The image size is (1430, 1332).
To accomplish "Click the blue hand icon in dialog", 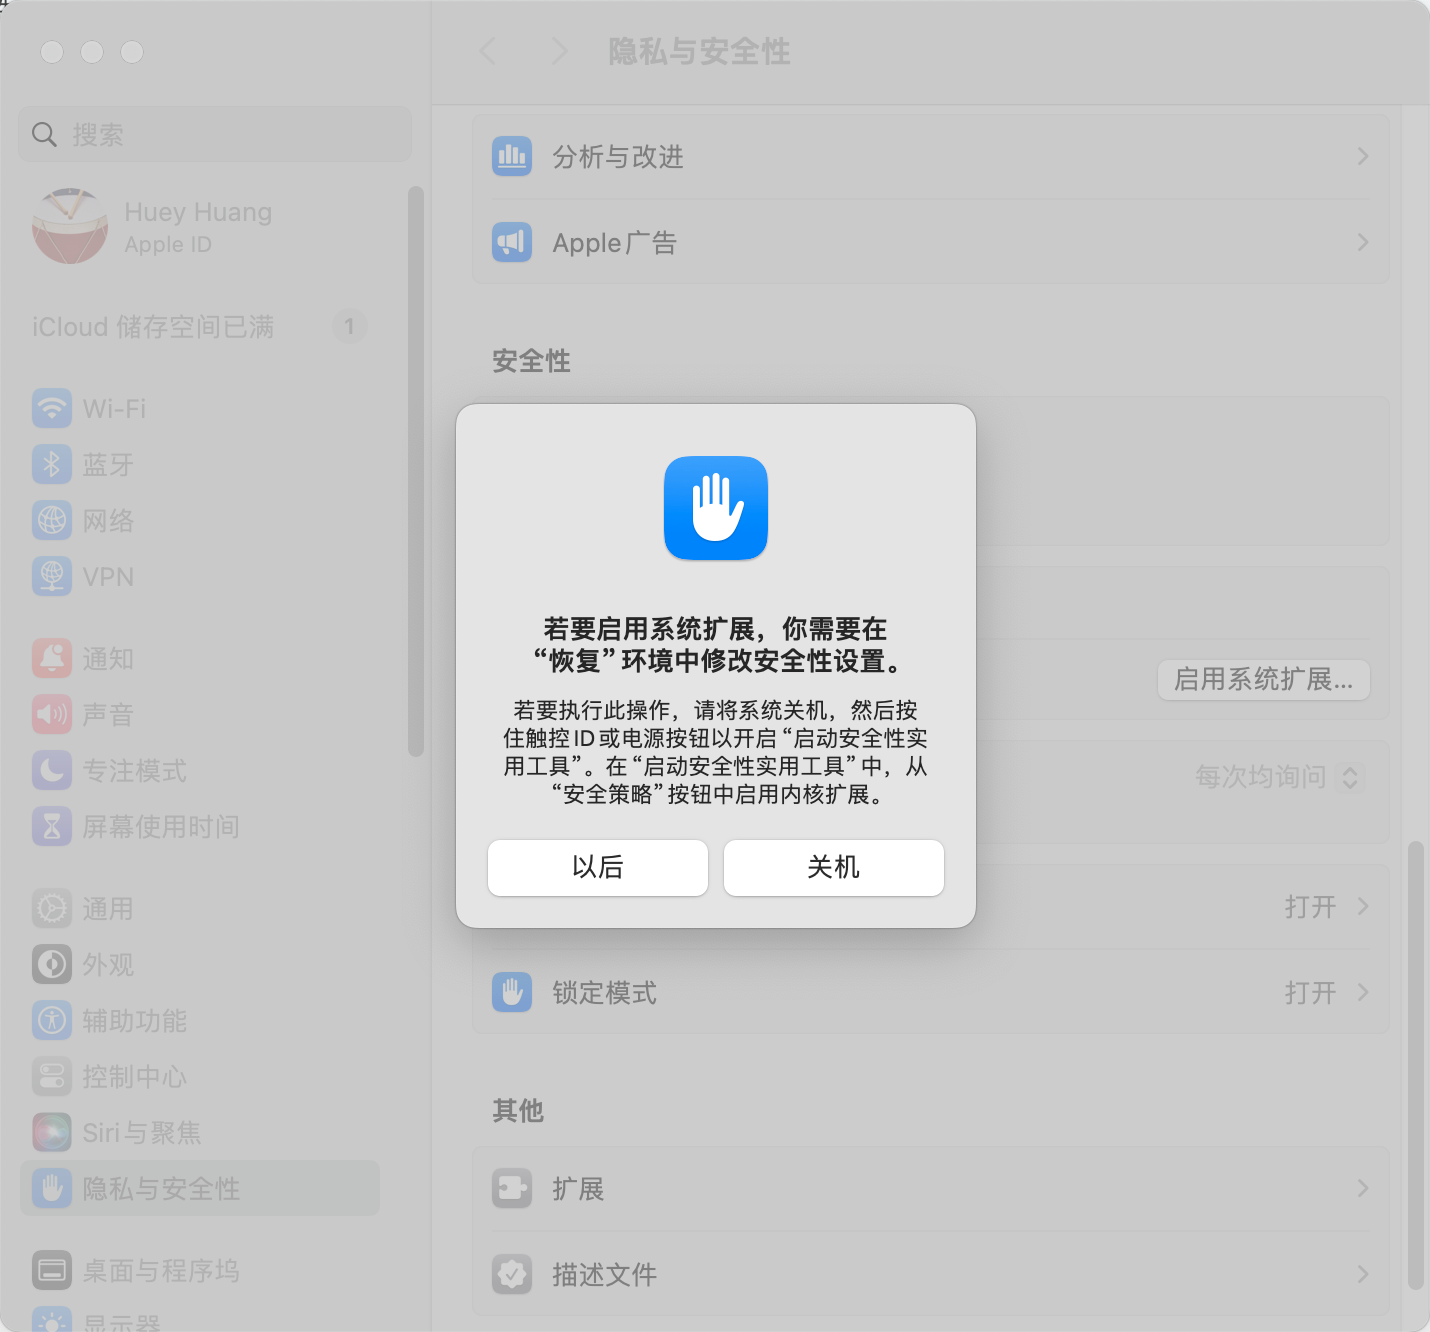I will coord(716,508).
